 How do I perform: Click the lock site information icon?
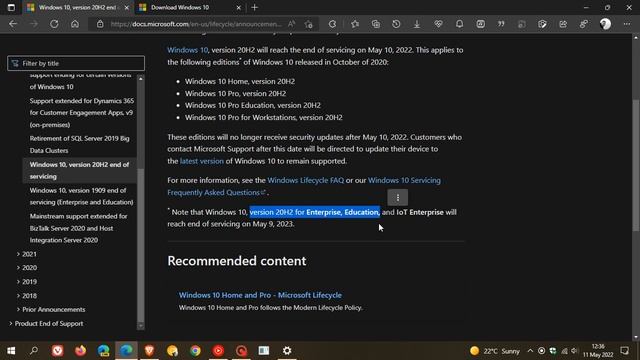click(x=100, y=24)
